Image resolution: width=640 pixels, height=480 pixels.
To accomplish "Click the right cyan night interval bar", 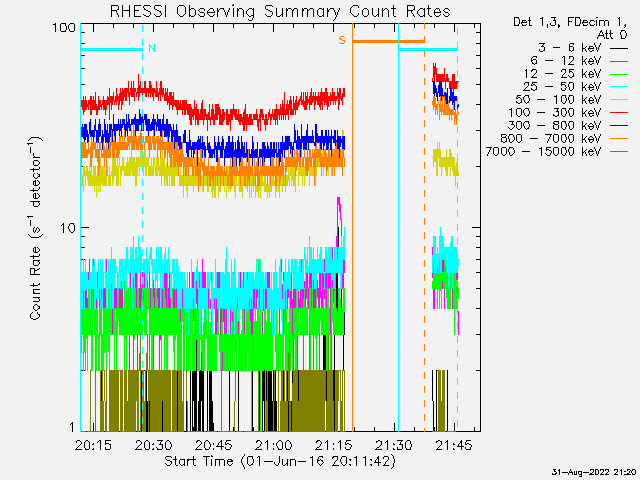I will click(428, 50).
